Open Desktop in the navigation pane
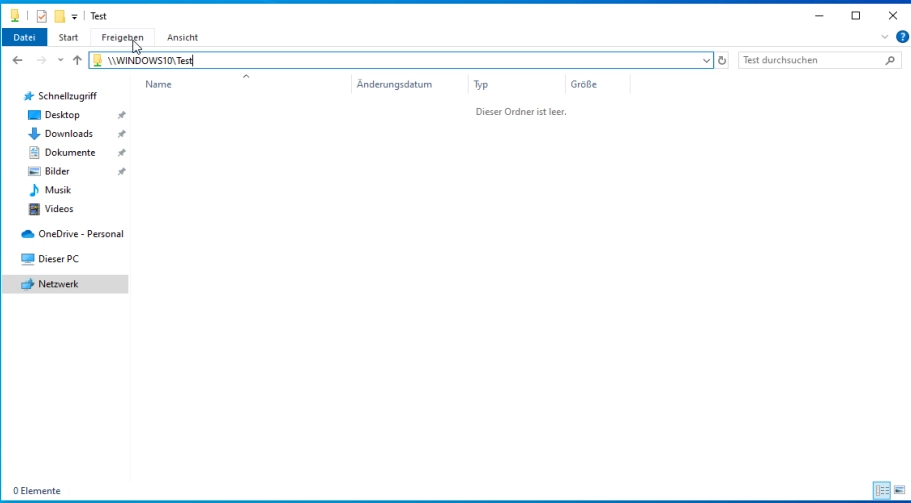The image size is (911, 503). tap(62, 114)
